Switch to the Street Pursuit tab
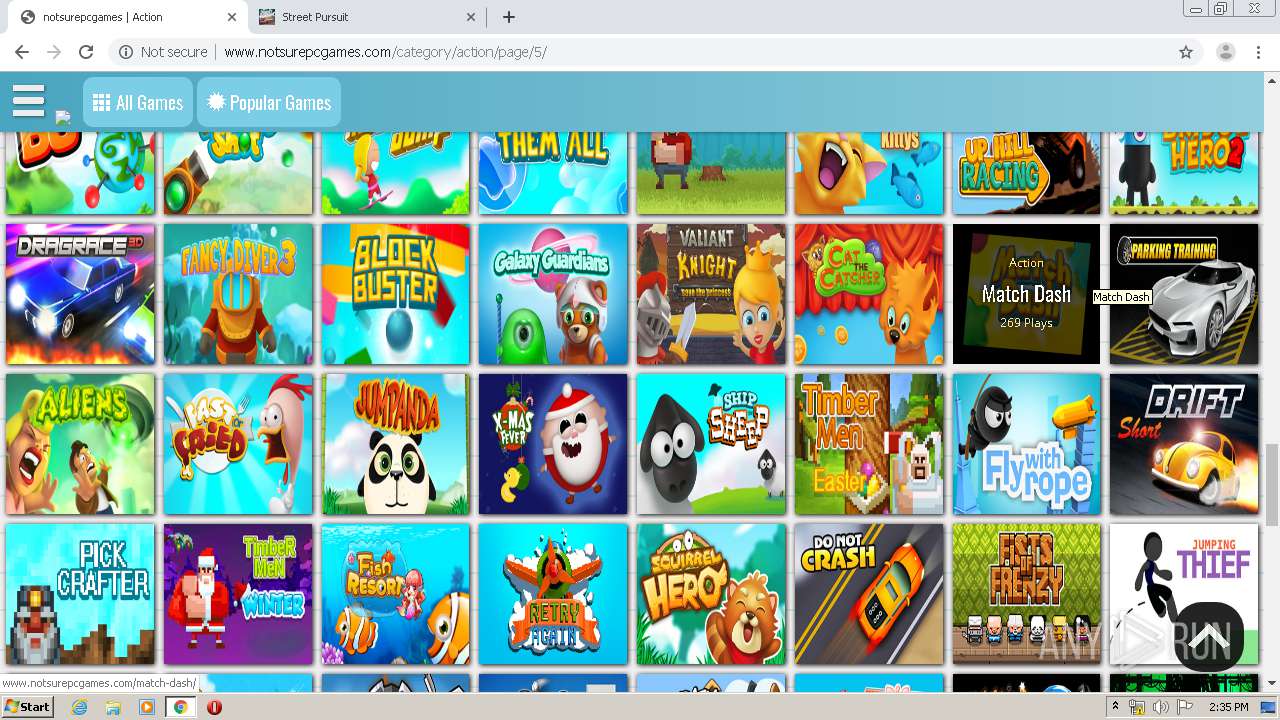Screen dimensions: 1280x720 coord(365,17)
